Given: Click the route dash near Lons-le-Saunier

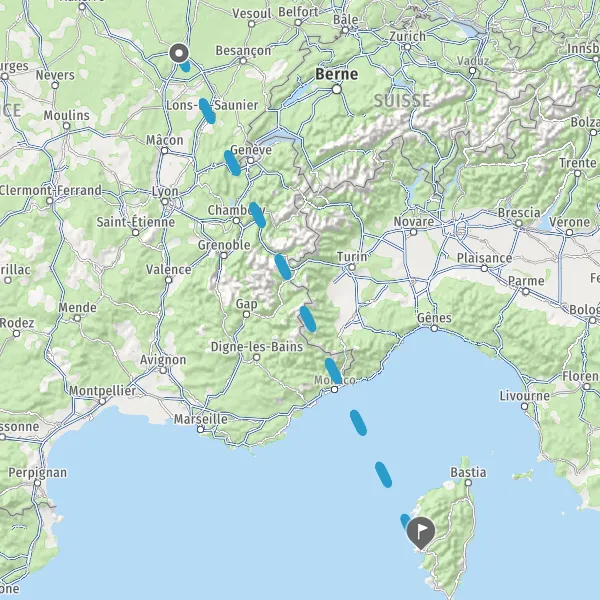Looking at the screenshot, I should 207,111.
